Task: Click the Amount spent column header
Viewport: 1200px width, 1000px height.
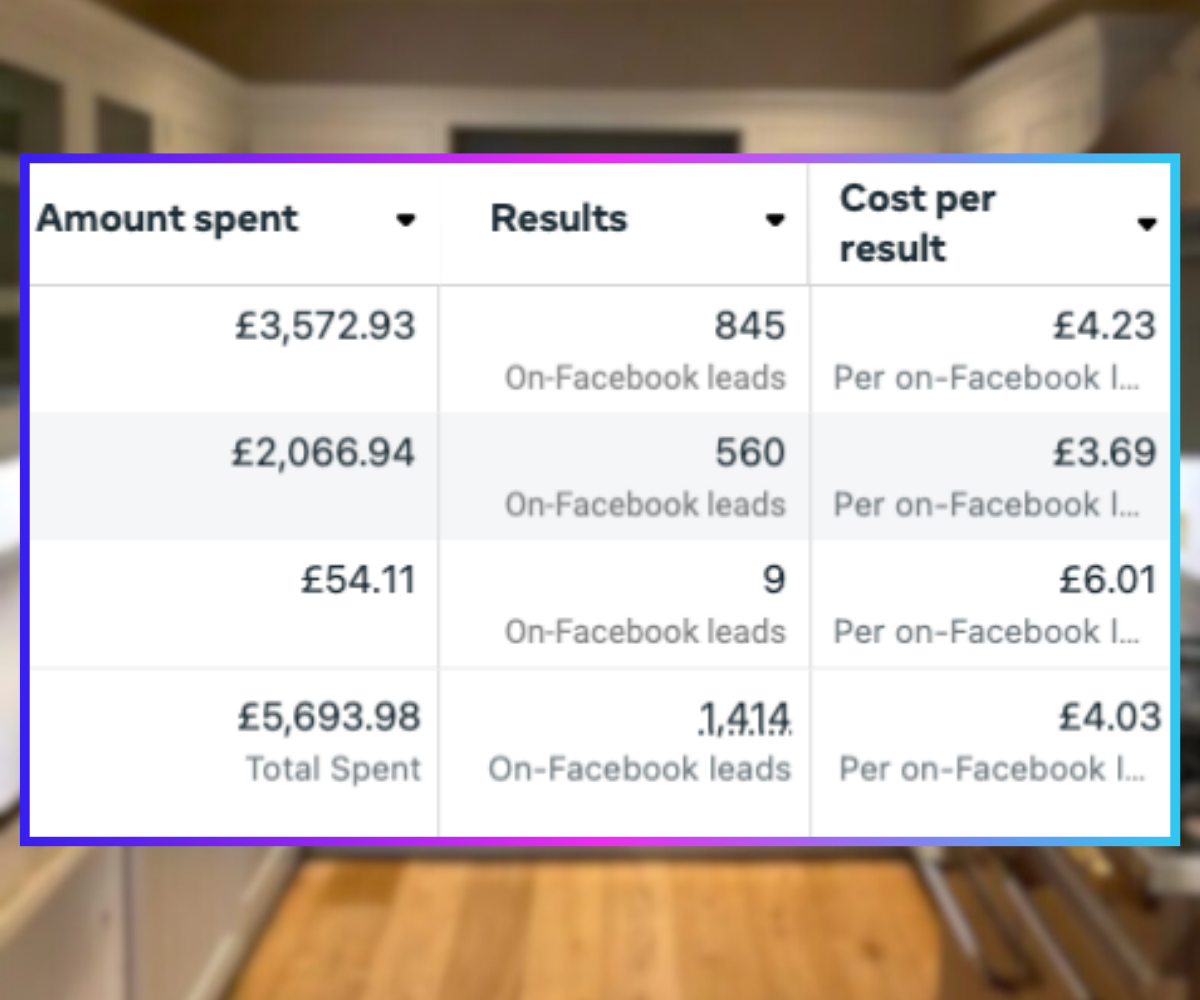Action: [x=167, y=219]
